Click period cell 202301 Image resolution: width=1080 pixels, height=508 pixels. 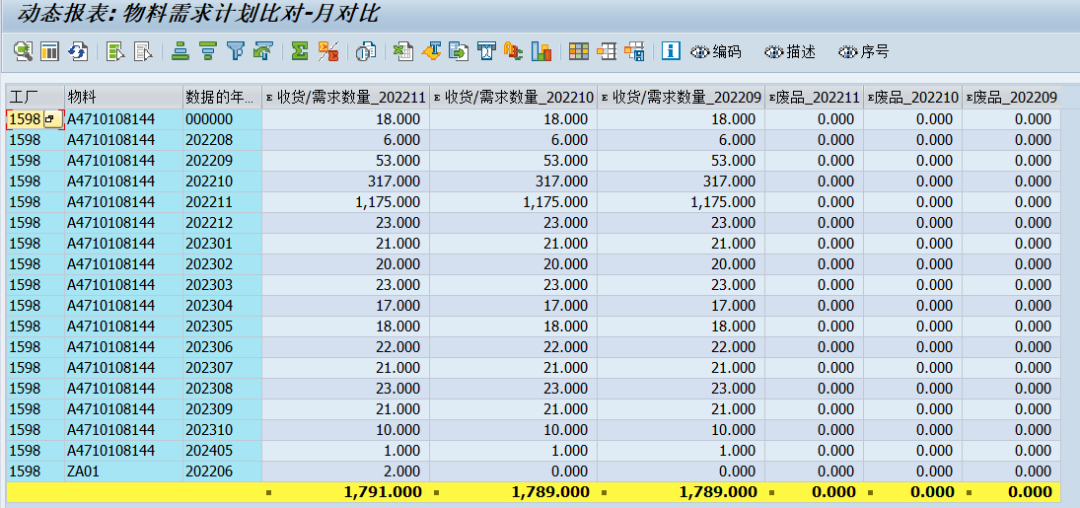(222, 244)
